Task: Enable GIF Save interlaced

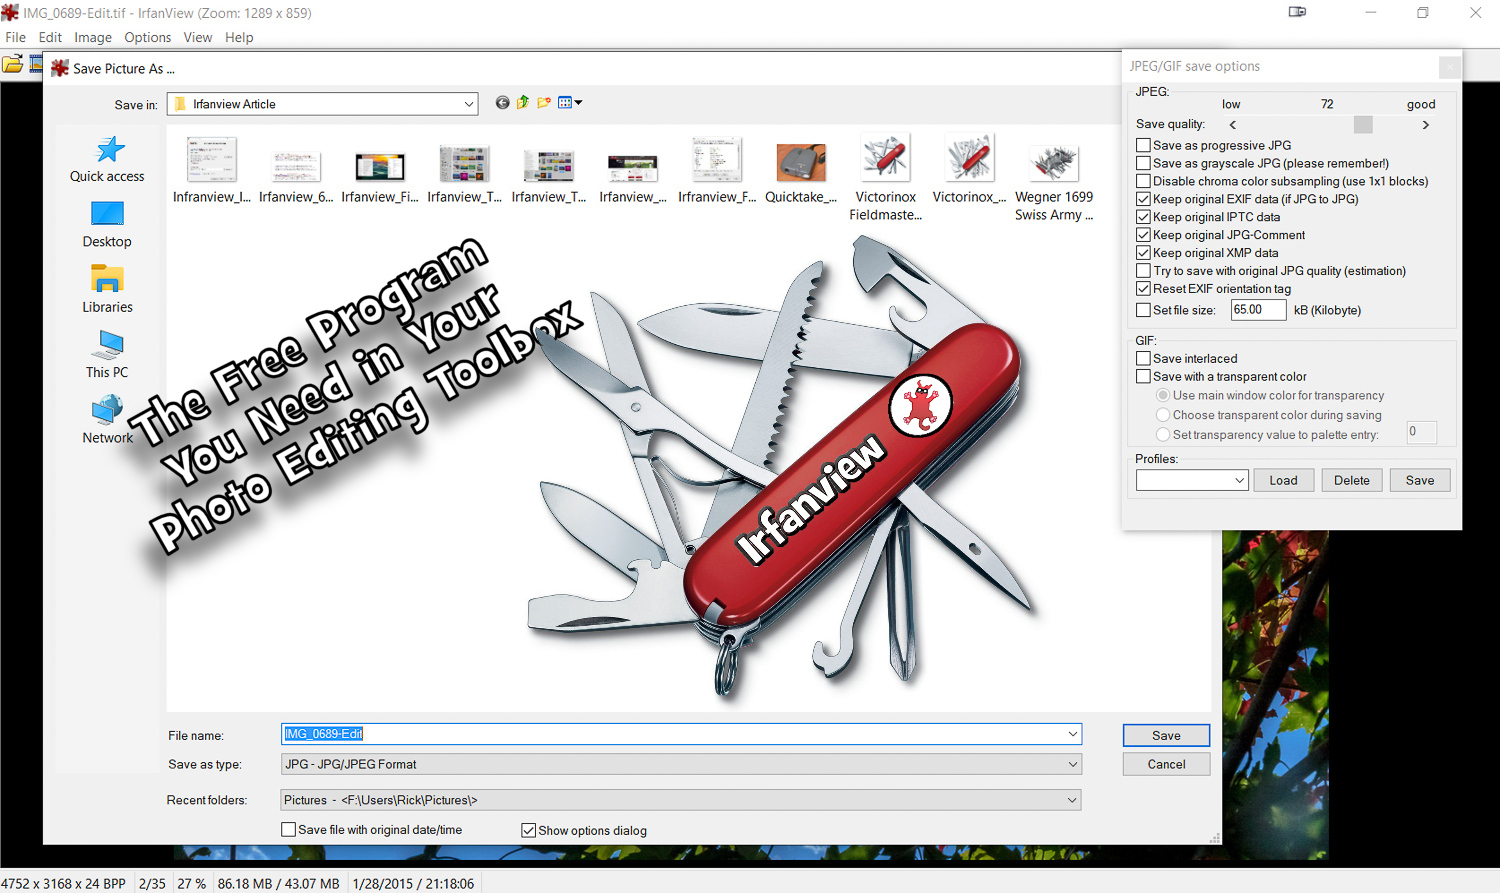Action: (x=1143, y=358)
